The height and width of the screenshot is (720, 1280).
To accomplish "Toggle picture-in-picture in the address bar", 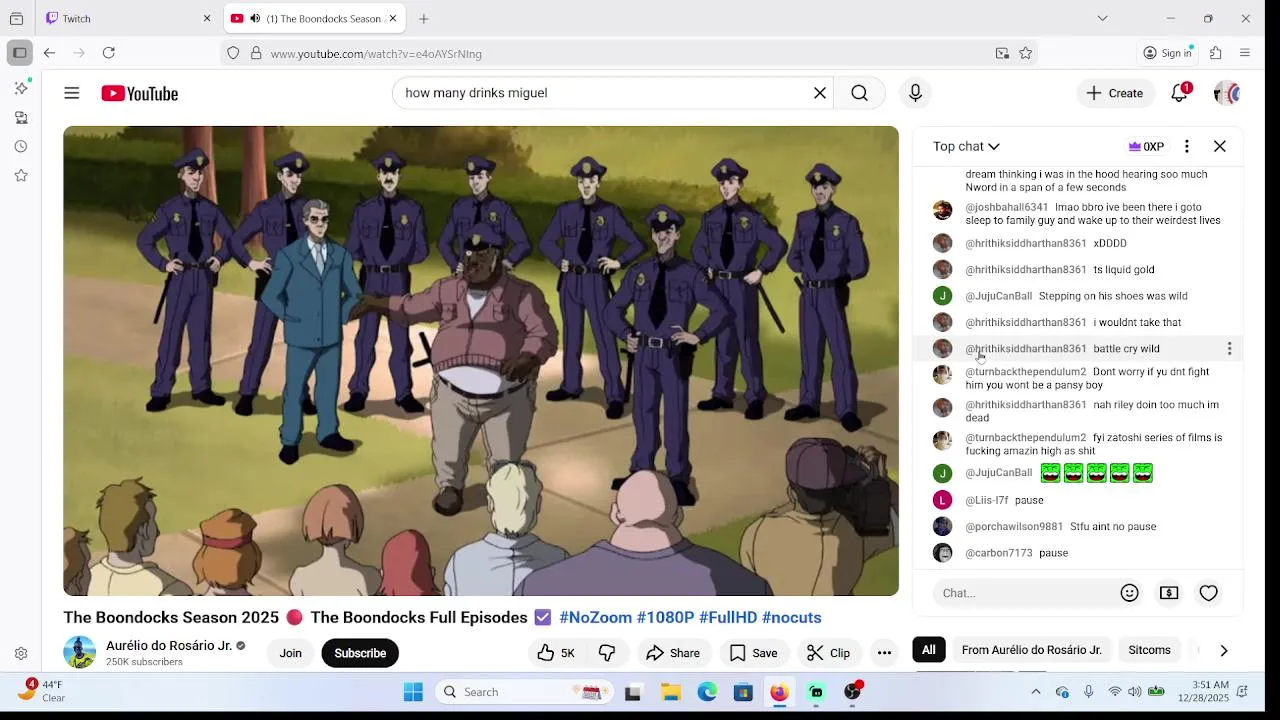I will (1002, 53).
